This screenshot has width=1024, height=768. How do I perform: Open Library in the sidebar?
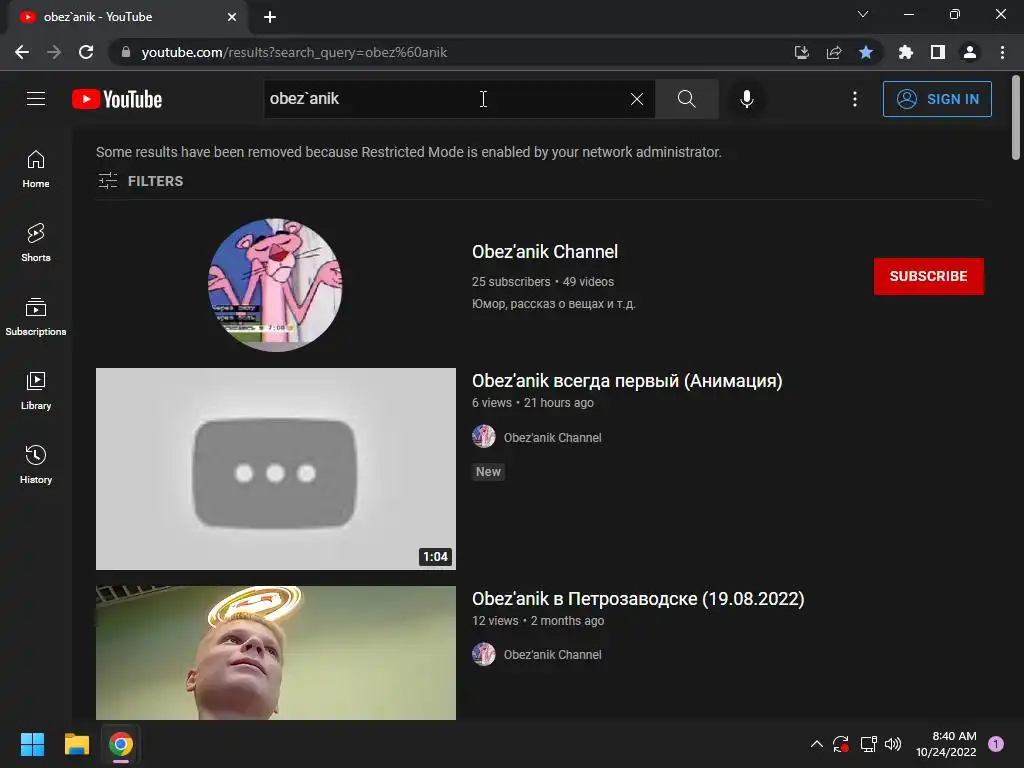[x=36, y=391]
